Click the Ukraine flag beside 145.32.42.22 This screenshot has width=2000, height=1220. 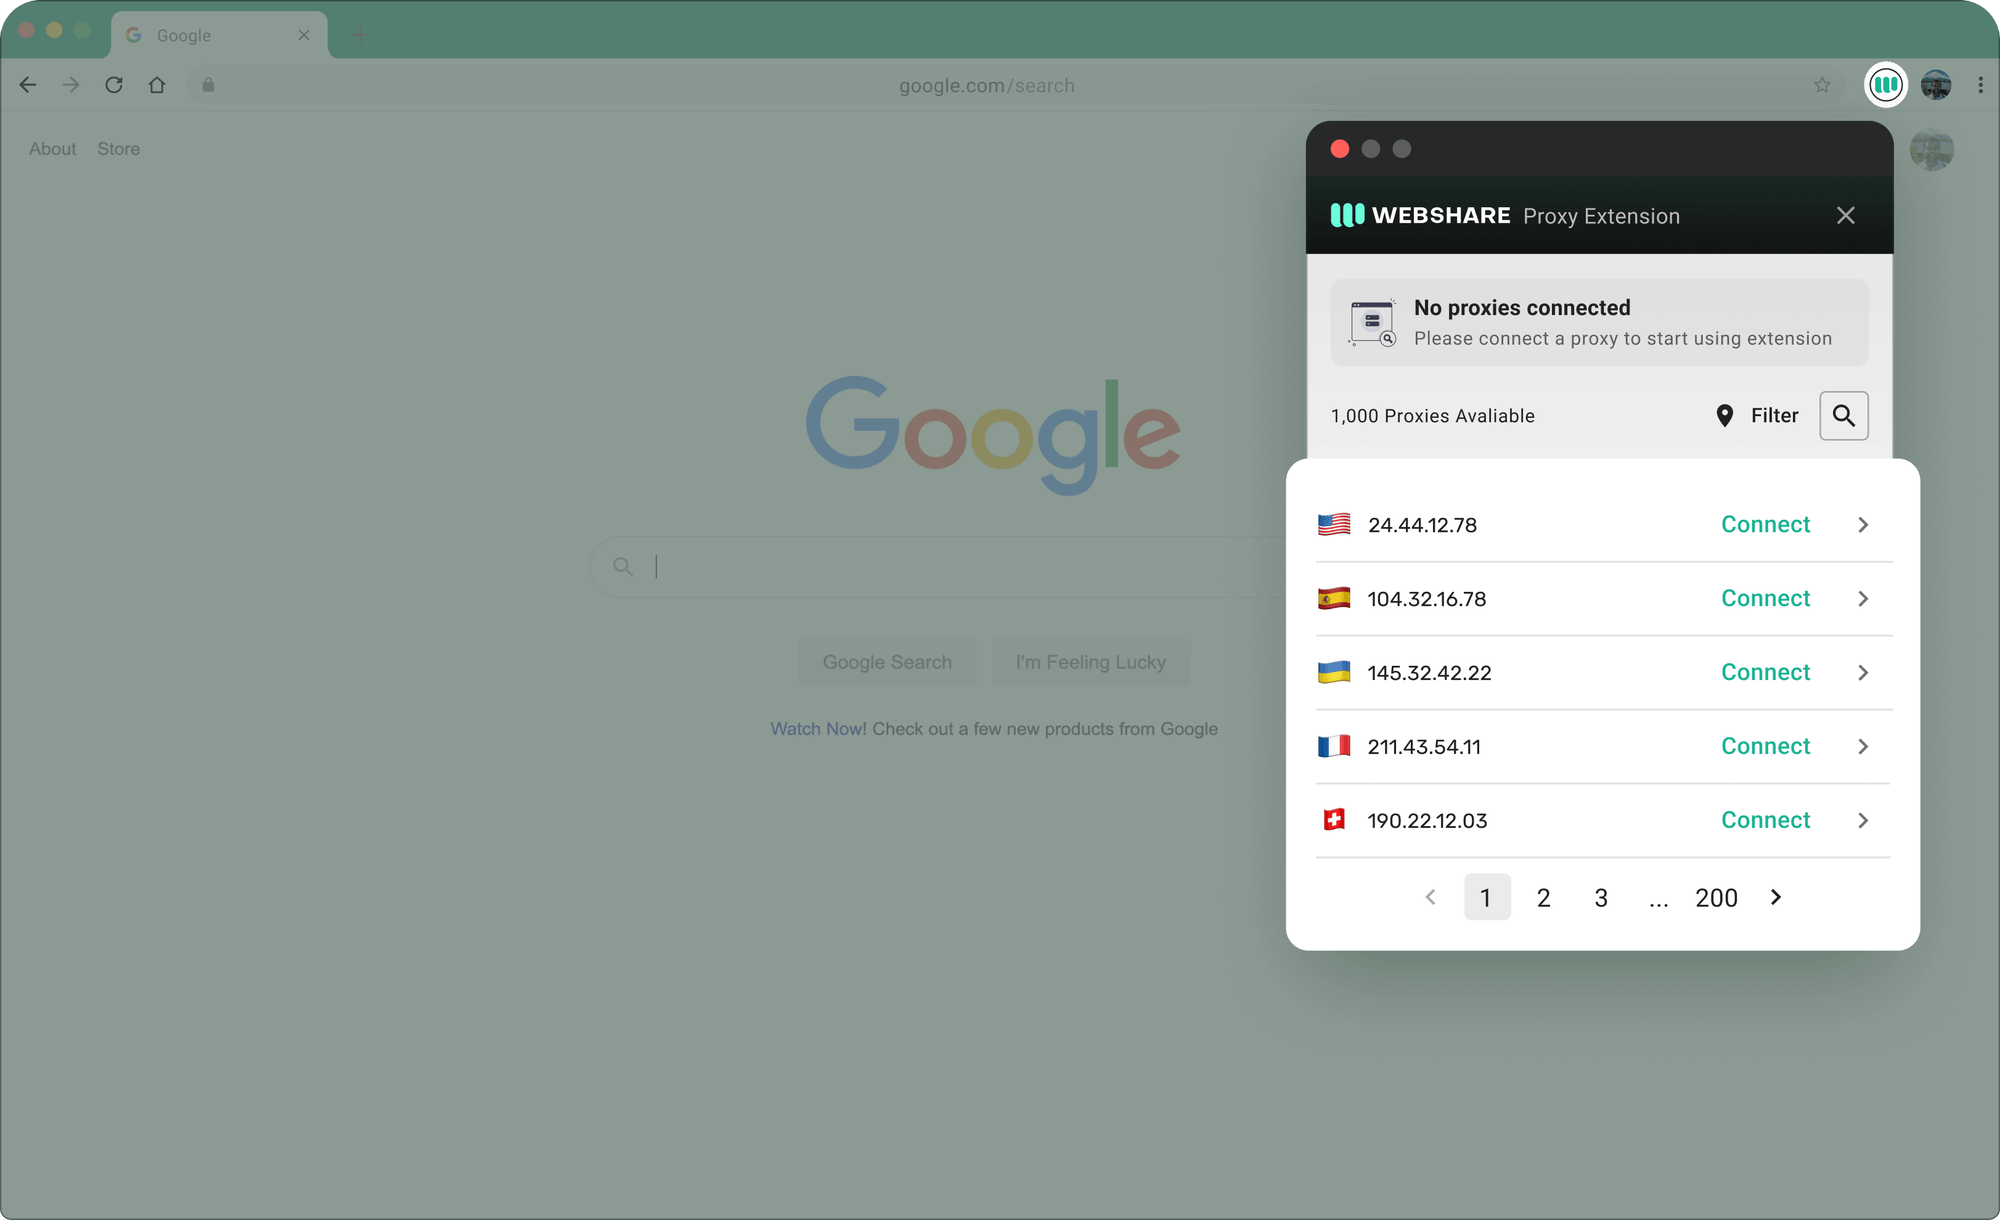point(1333,672)
